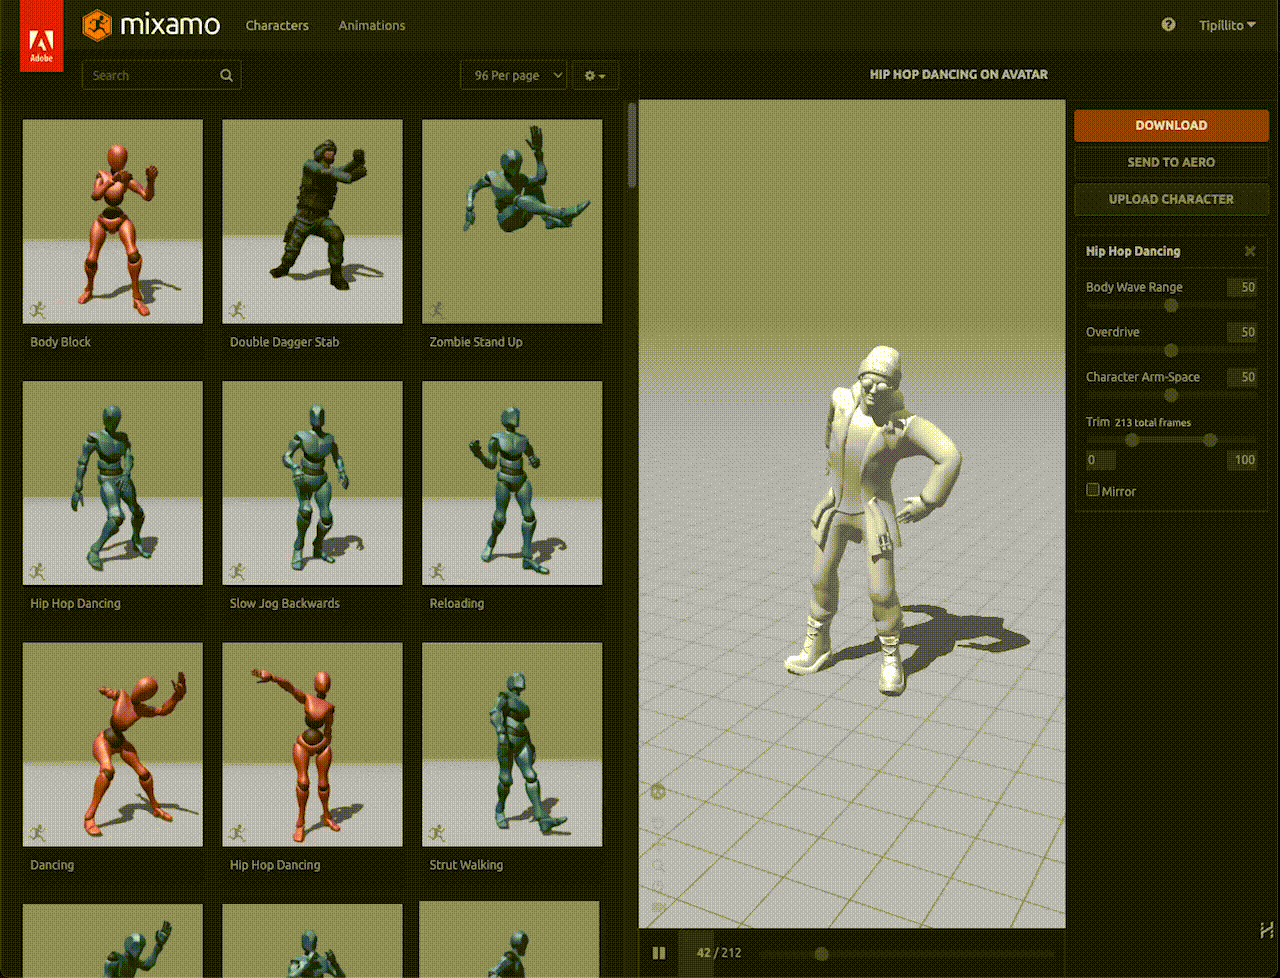Click the search magnifying glass icon
The image size is (1280, 978).
226,75
